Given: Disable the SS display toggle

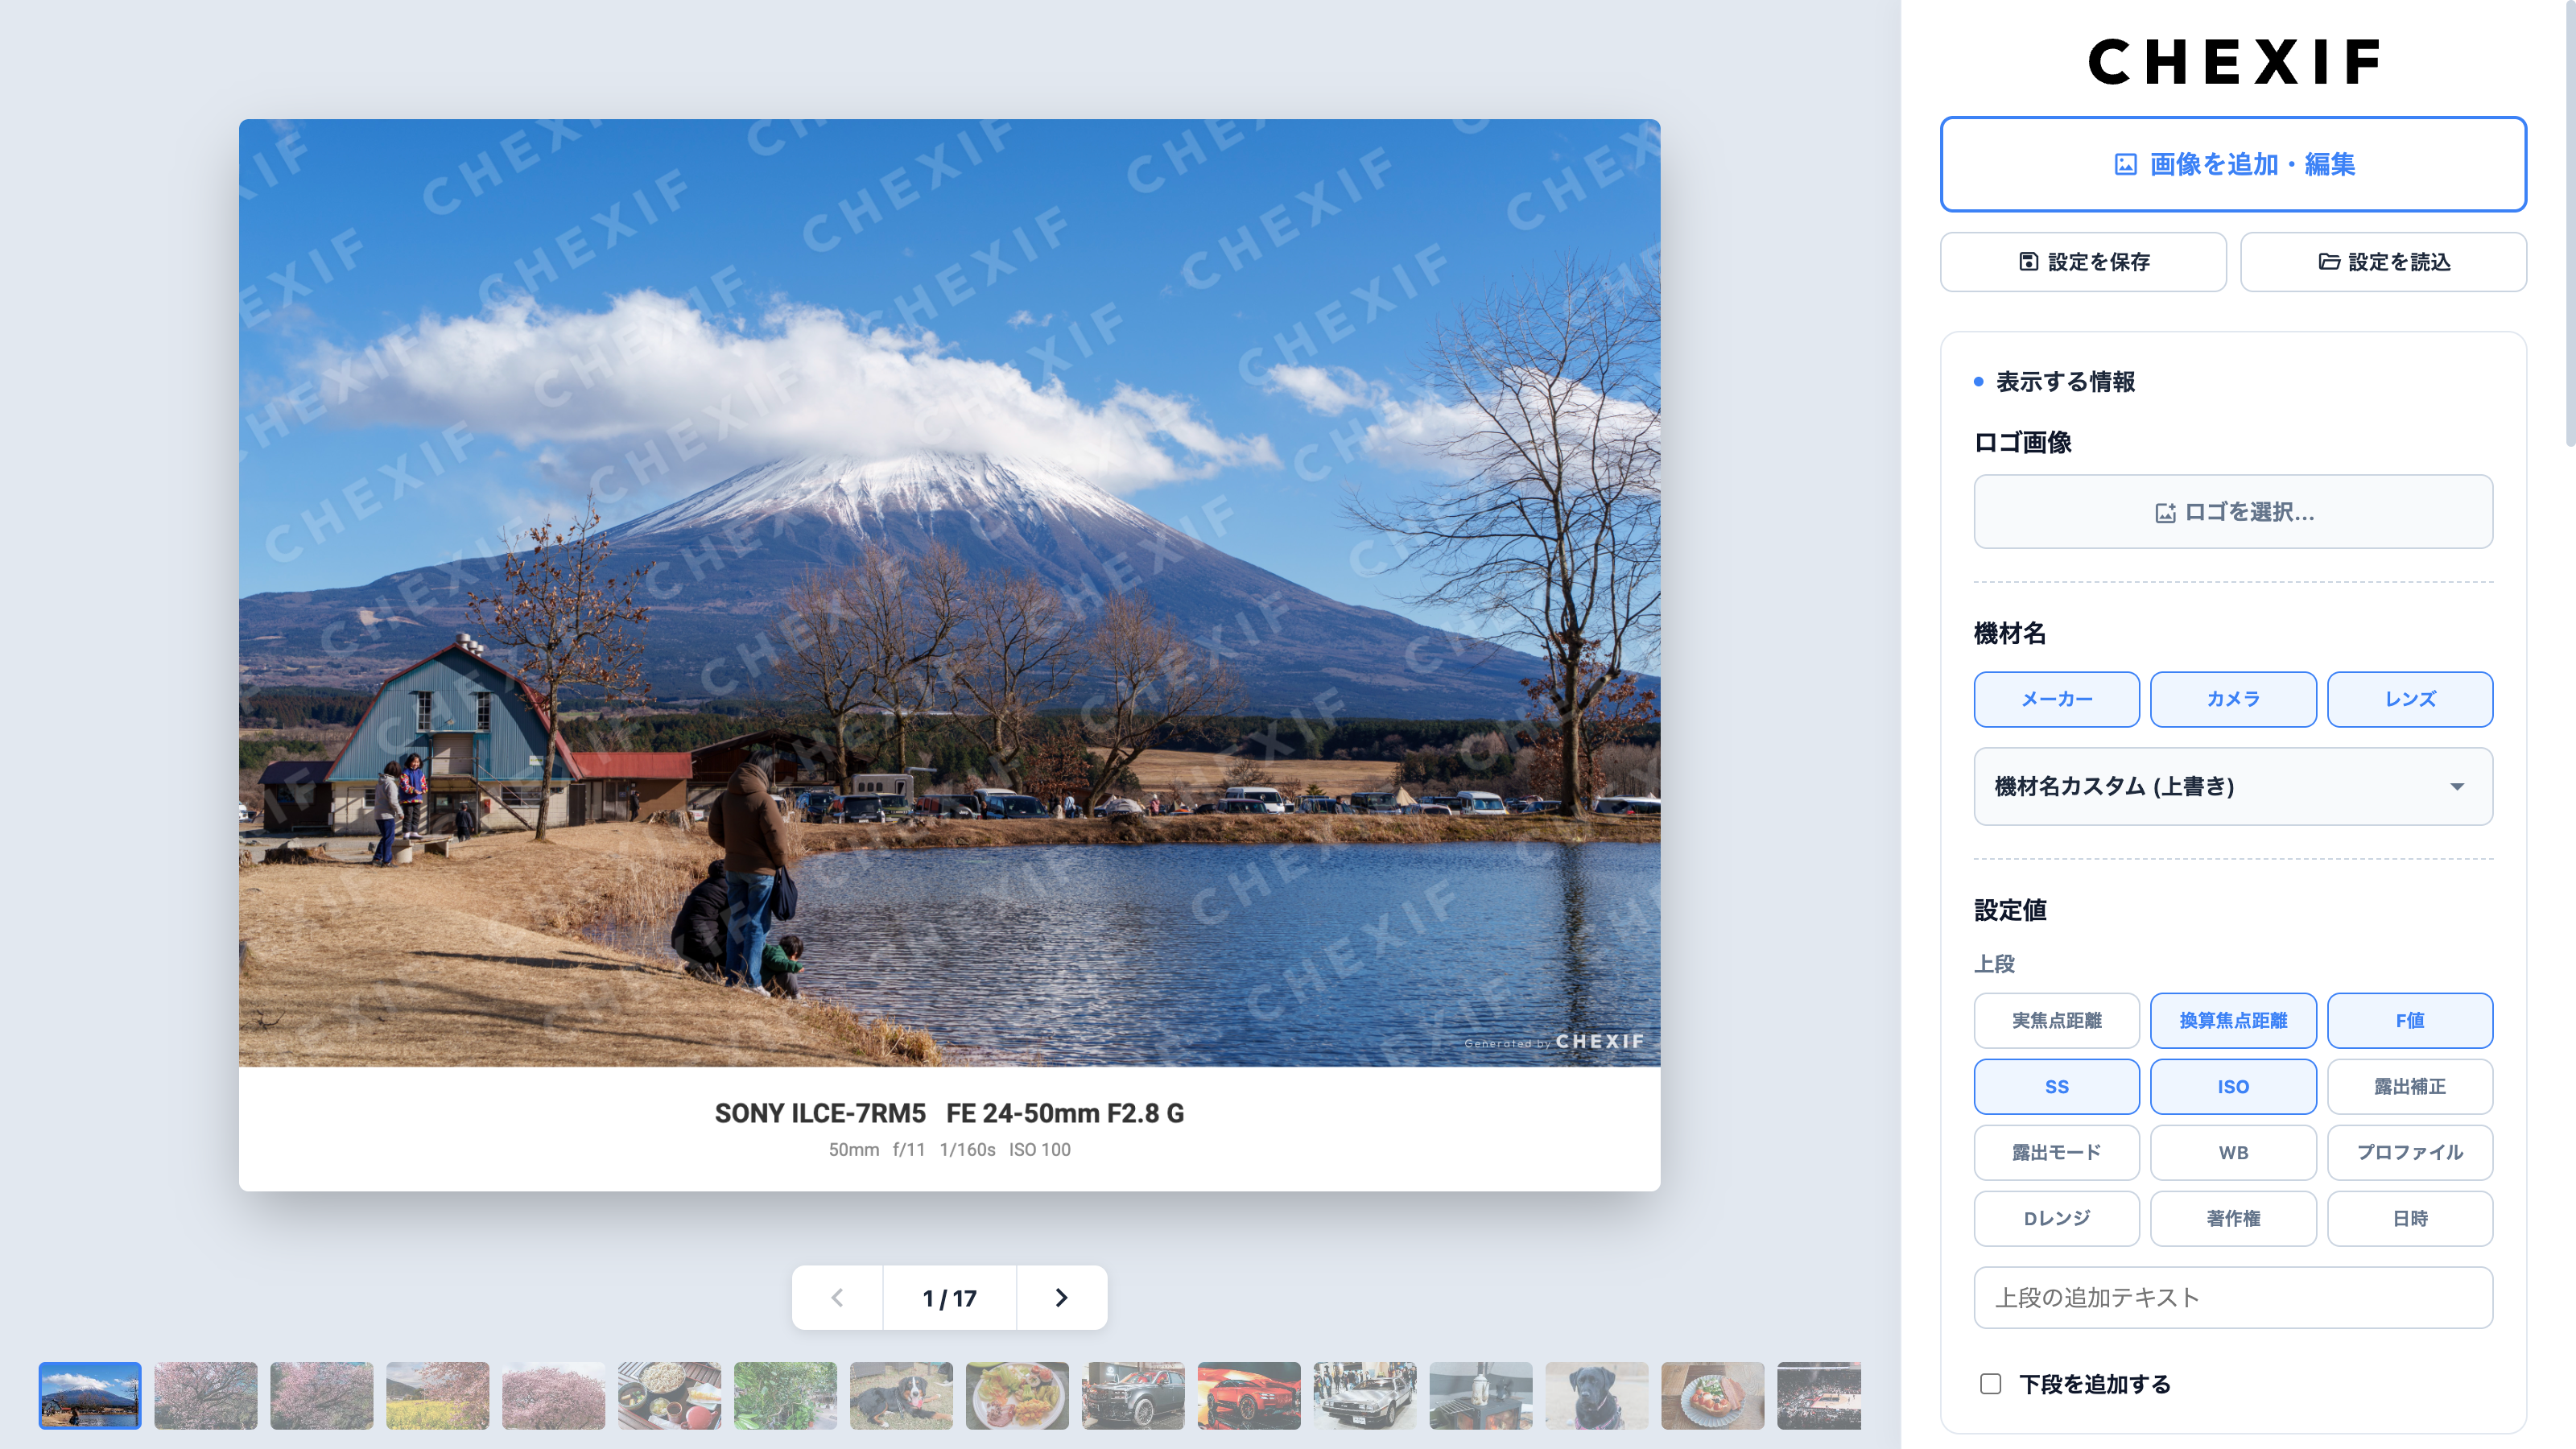Looking at the screenshot, I should pyautogui.click(x=2056, y=1087).
